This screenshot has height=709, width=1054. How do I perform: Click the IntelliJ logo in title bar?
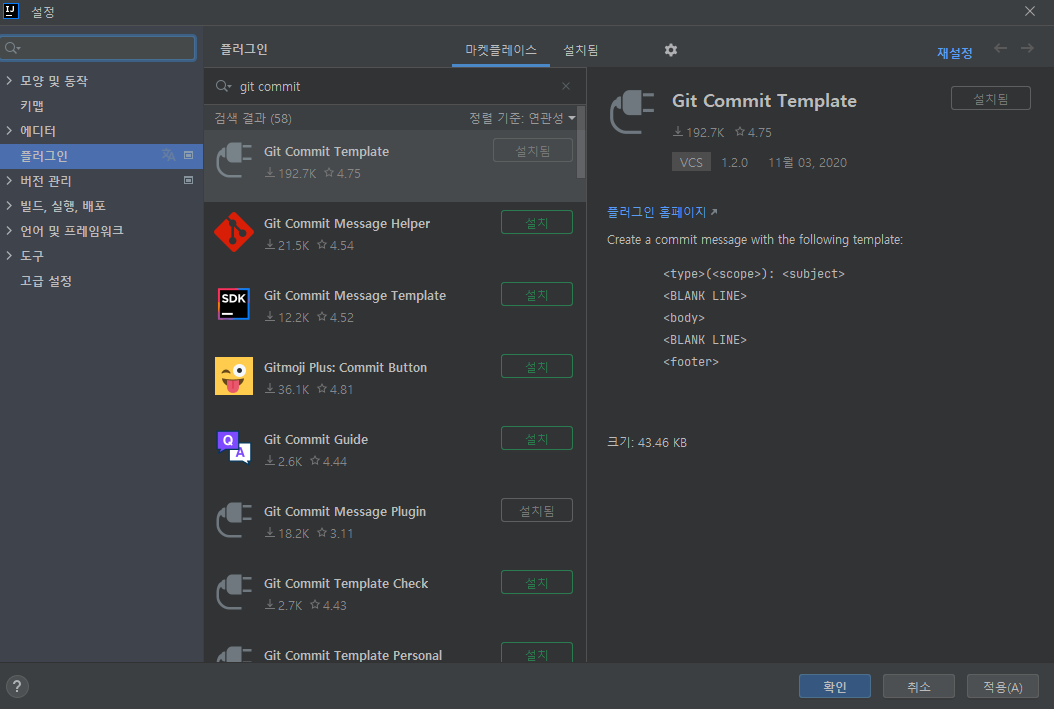(x=11, y=11)
